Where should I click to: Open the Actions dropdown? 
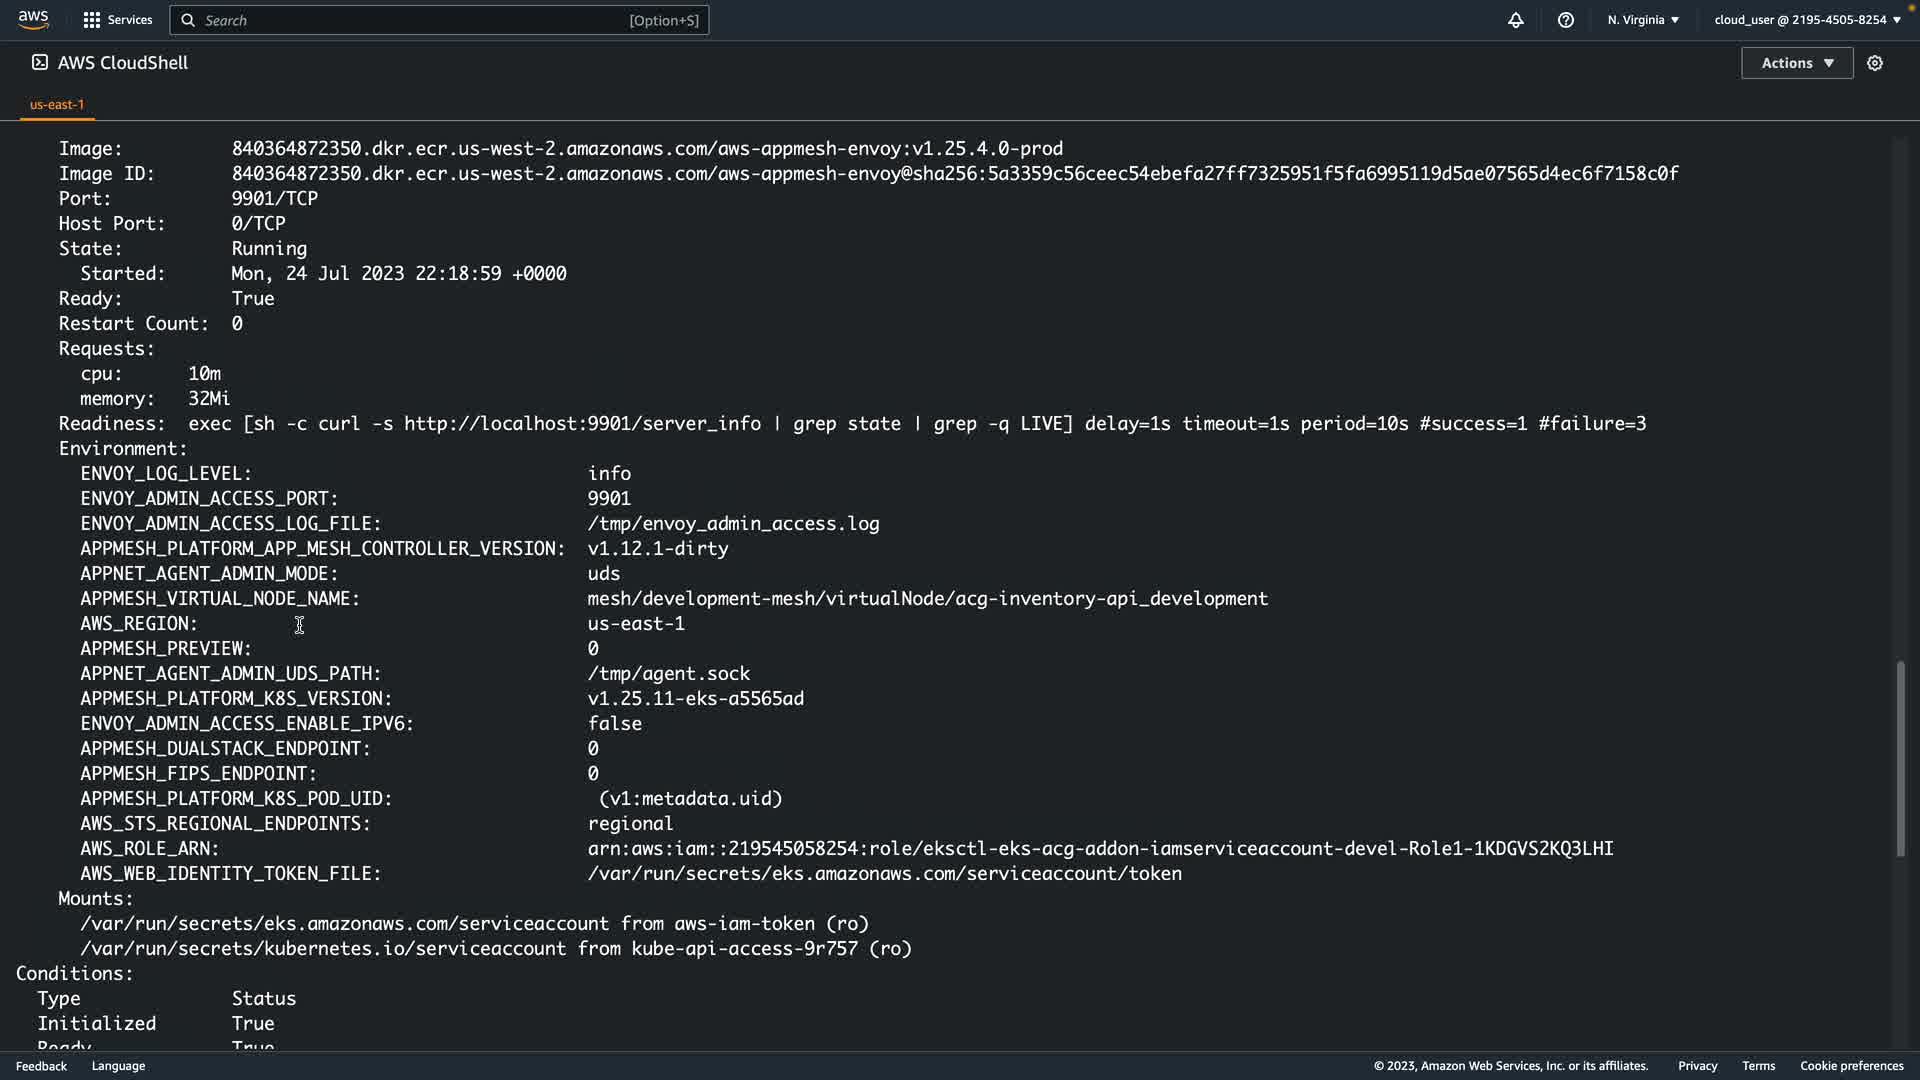coord(1796,63)
